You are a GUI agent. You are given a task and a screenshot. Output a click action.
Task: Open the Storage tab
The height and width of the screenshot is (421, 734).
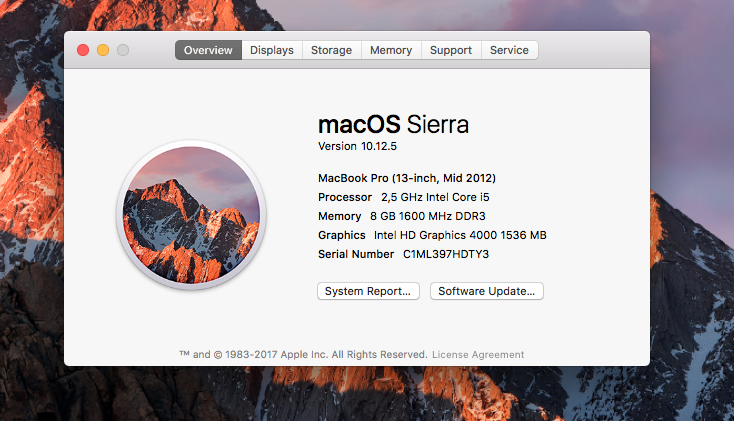pos(331,50)
